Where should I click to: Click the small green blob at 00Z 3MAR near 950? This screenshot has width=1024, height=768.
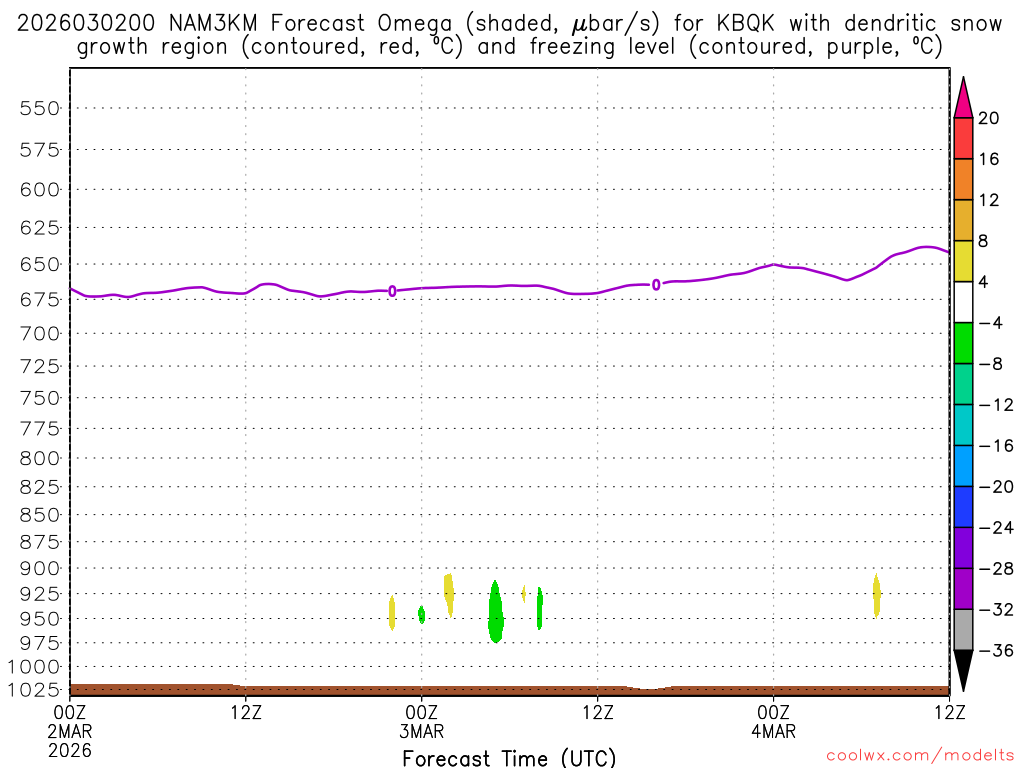click(x=422, y=615)
